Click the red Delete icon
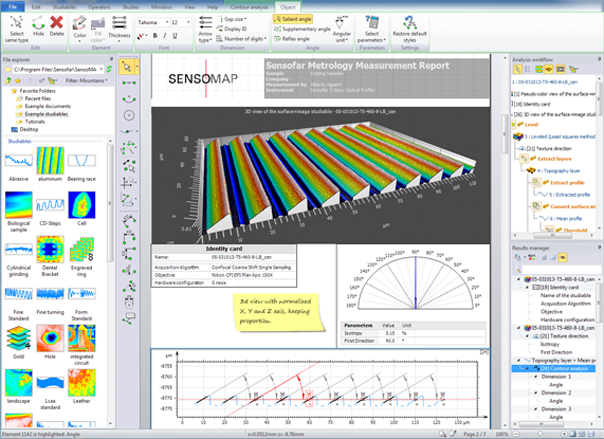604x439 pixels. click(57, 22)
